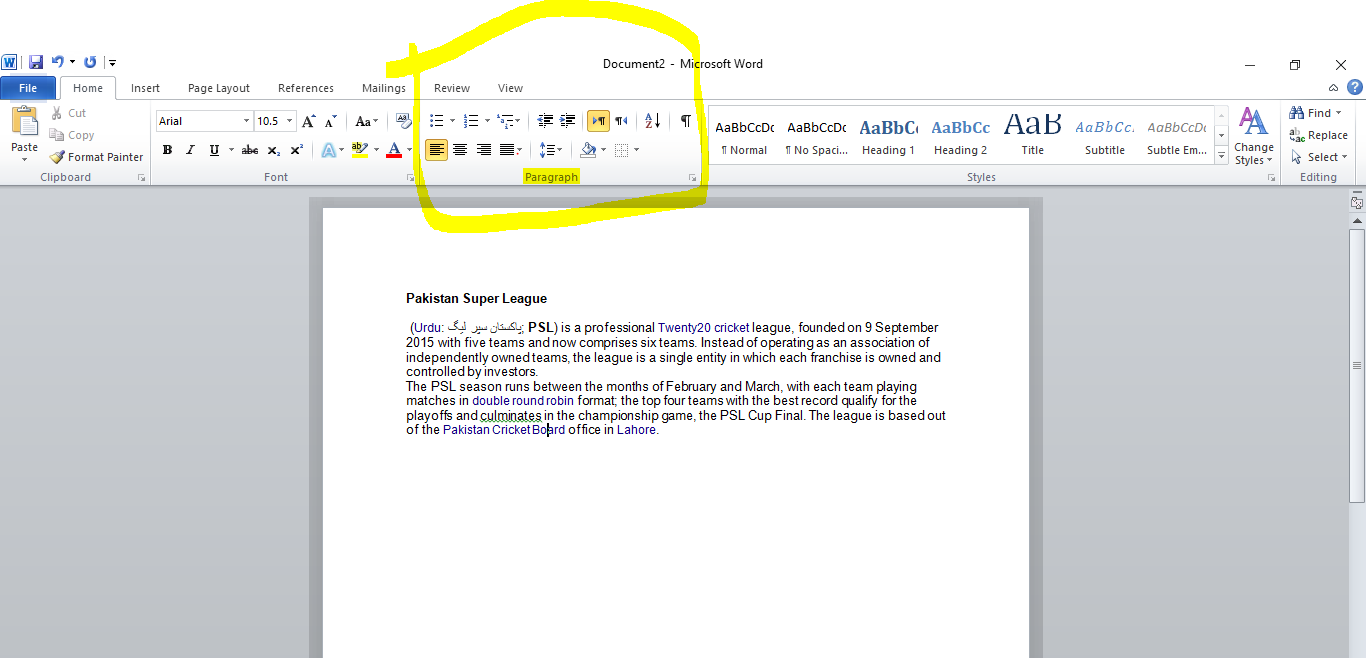The image size is (1366, 658).
Task: Click the Bullets list icon
Action: 435,120
